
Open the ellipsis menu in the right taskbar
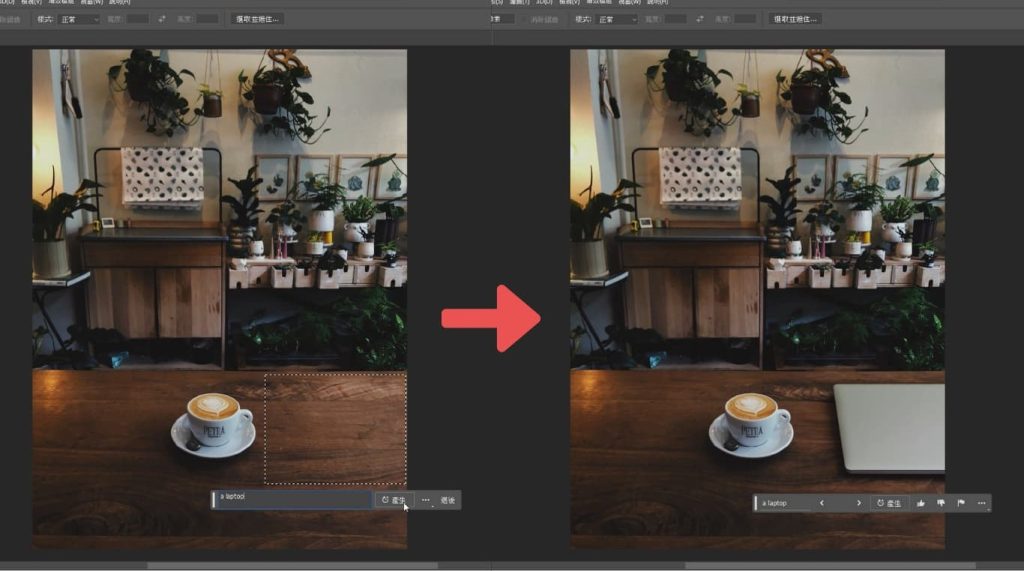point(982,503)
